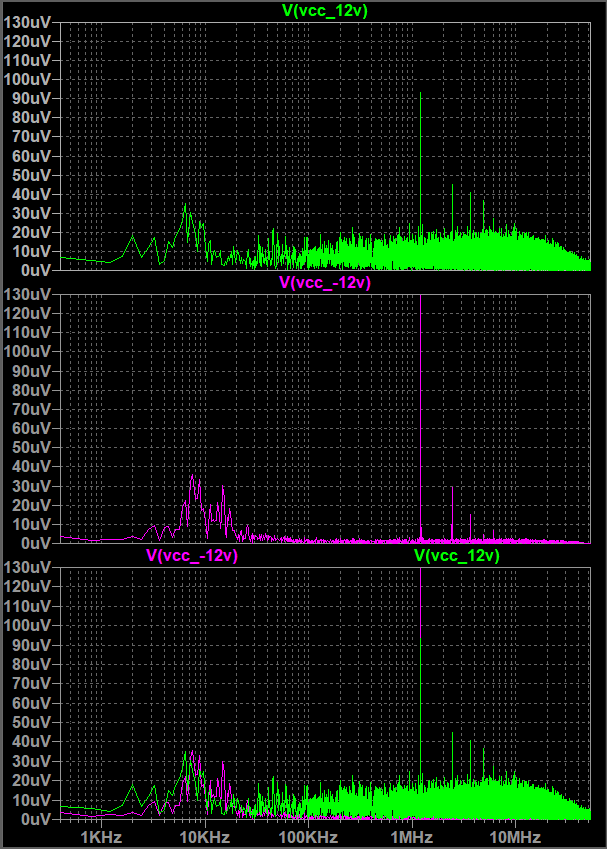The image size is (607, 849).
Task: Click the 40uV axis label in bottom pane
Action: pos(31,741)
